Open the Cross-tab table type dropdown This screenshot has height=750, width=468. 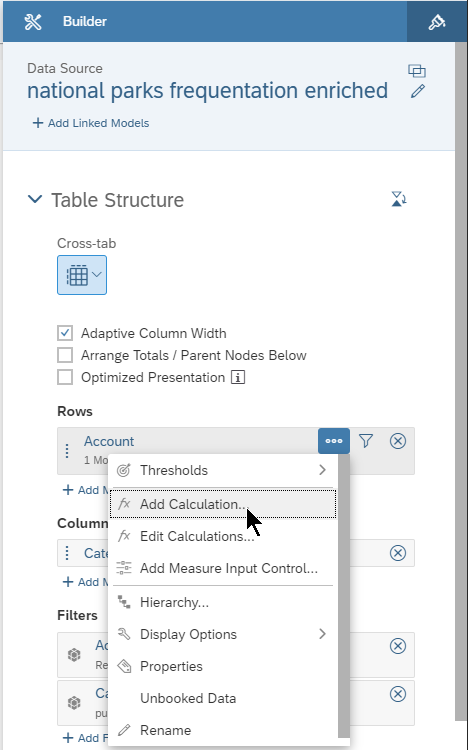click(x=82, y=275)
